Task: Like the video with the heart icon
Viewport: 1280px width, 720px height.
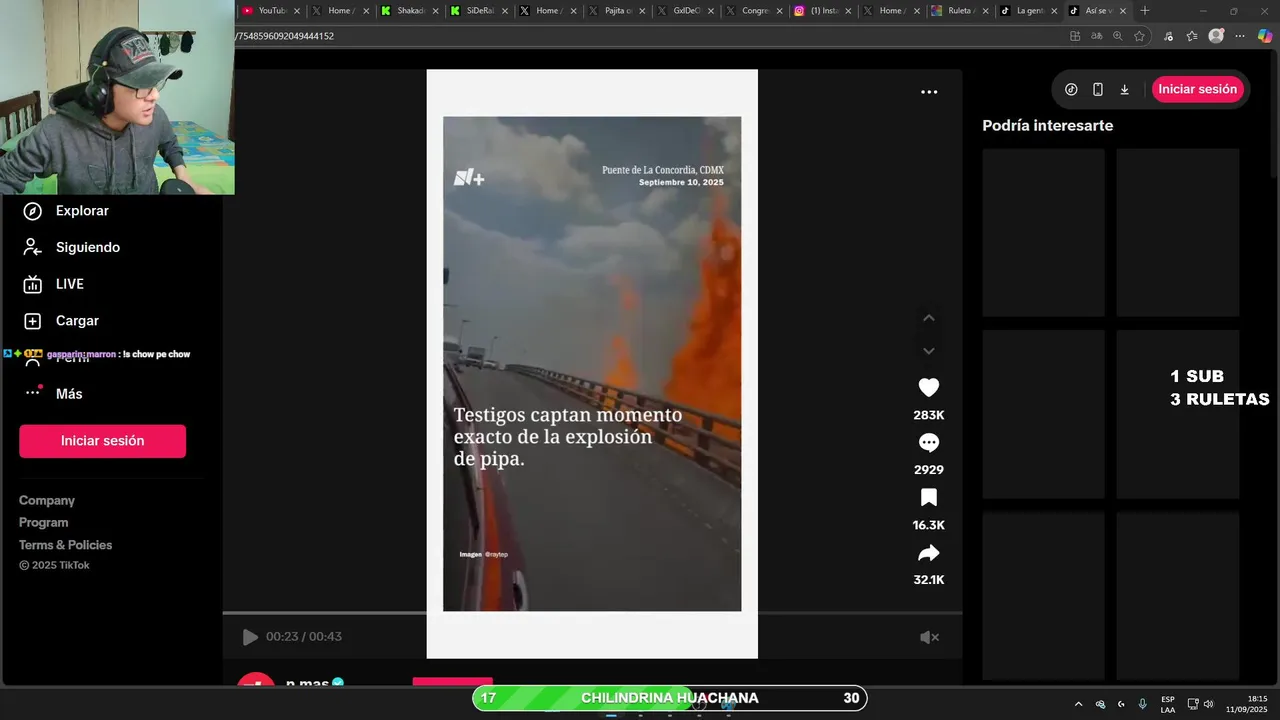Action: click(929, 388)
